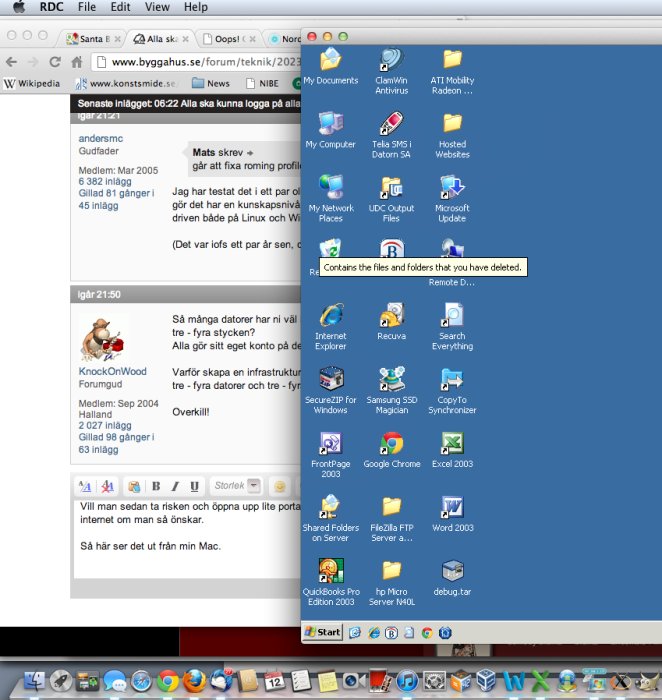This screenshot has height=700, width=662.
Task: Click Show Desktop in quick launch bar
Action: pyautogui.click(x=355, y=633)
